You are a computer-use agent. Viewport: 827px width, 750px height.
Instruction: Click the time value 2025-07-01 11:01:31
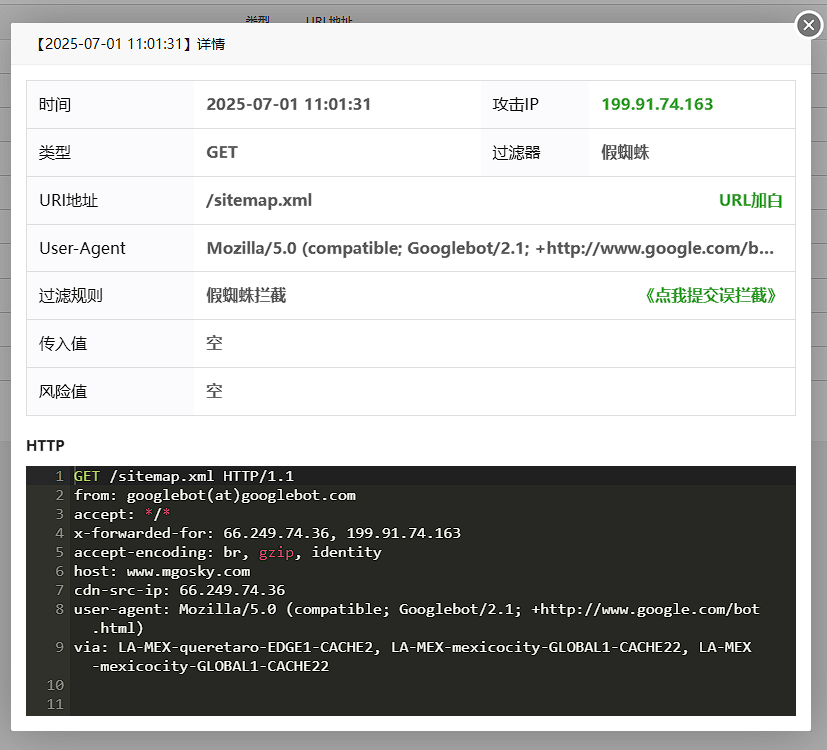click(289, 104)
